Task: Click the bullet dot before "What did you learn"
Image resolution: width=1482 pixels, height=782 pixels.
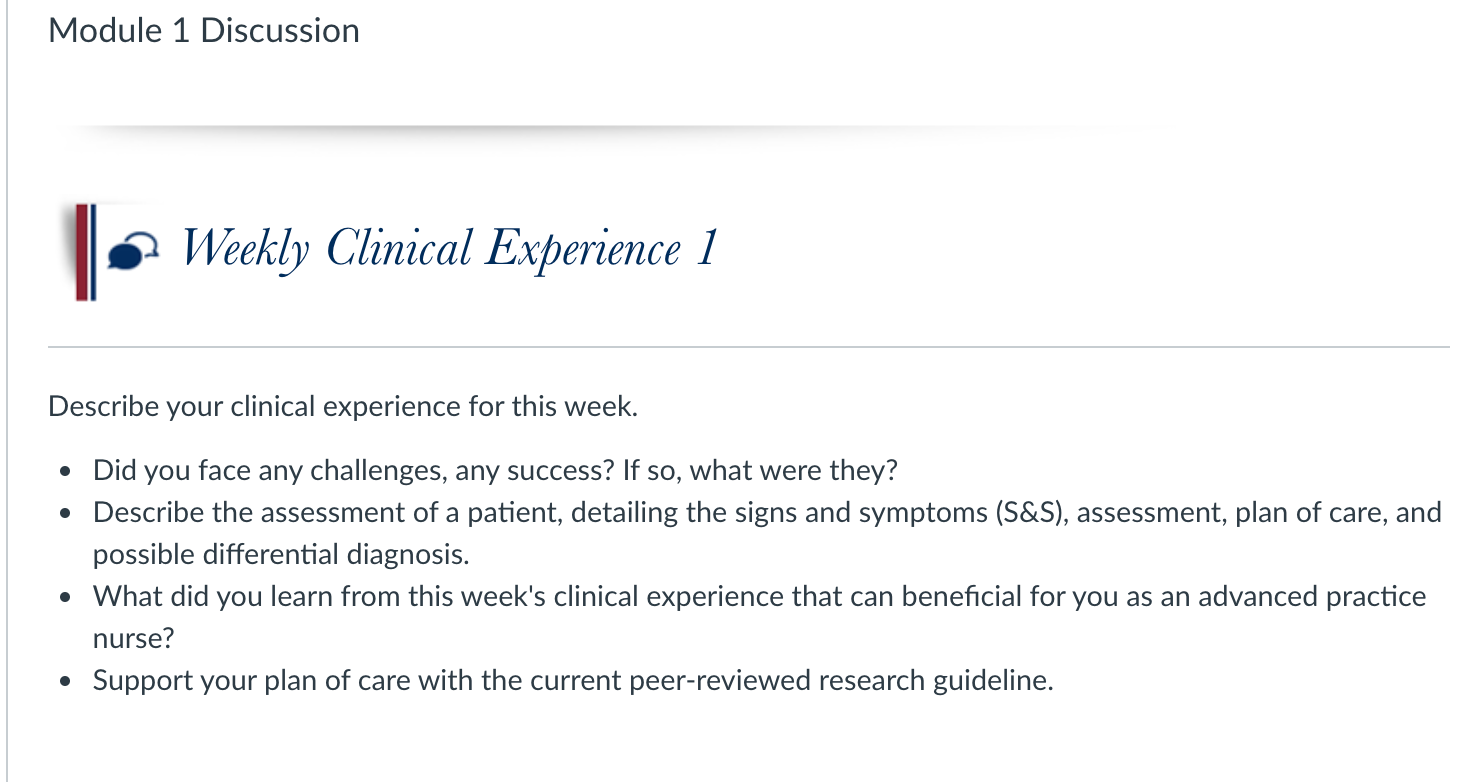Action: point(66,598)
